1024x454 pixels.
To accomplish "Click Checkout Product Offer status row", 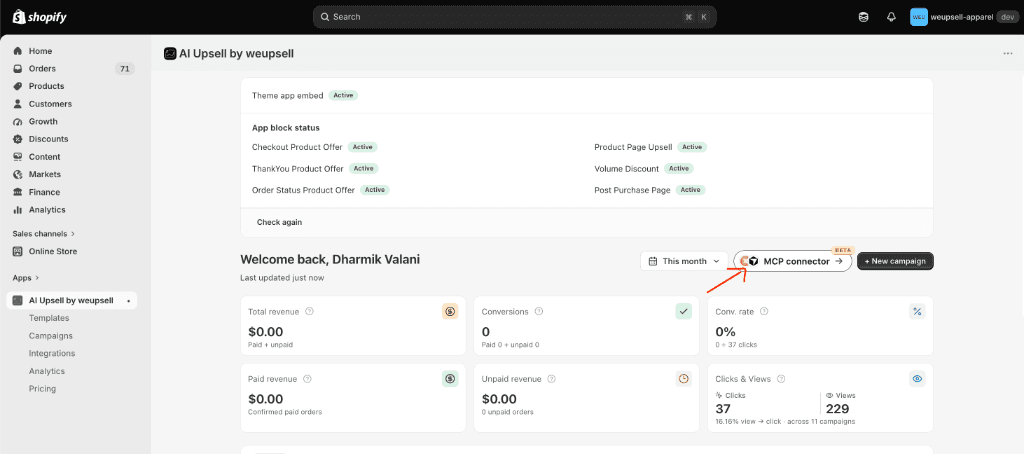I will (315, 147).
